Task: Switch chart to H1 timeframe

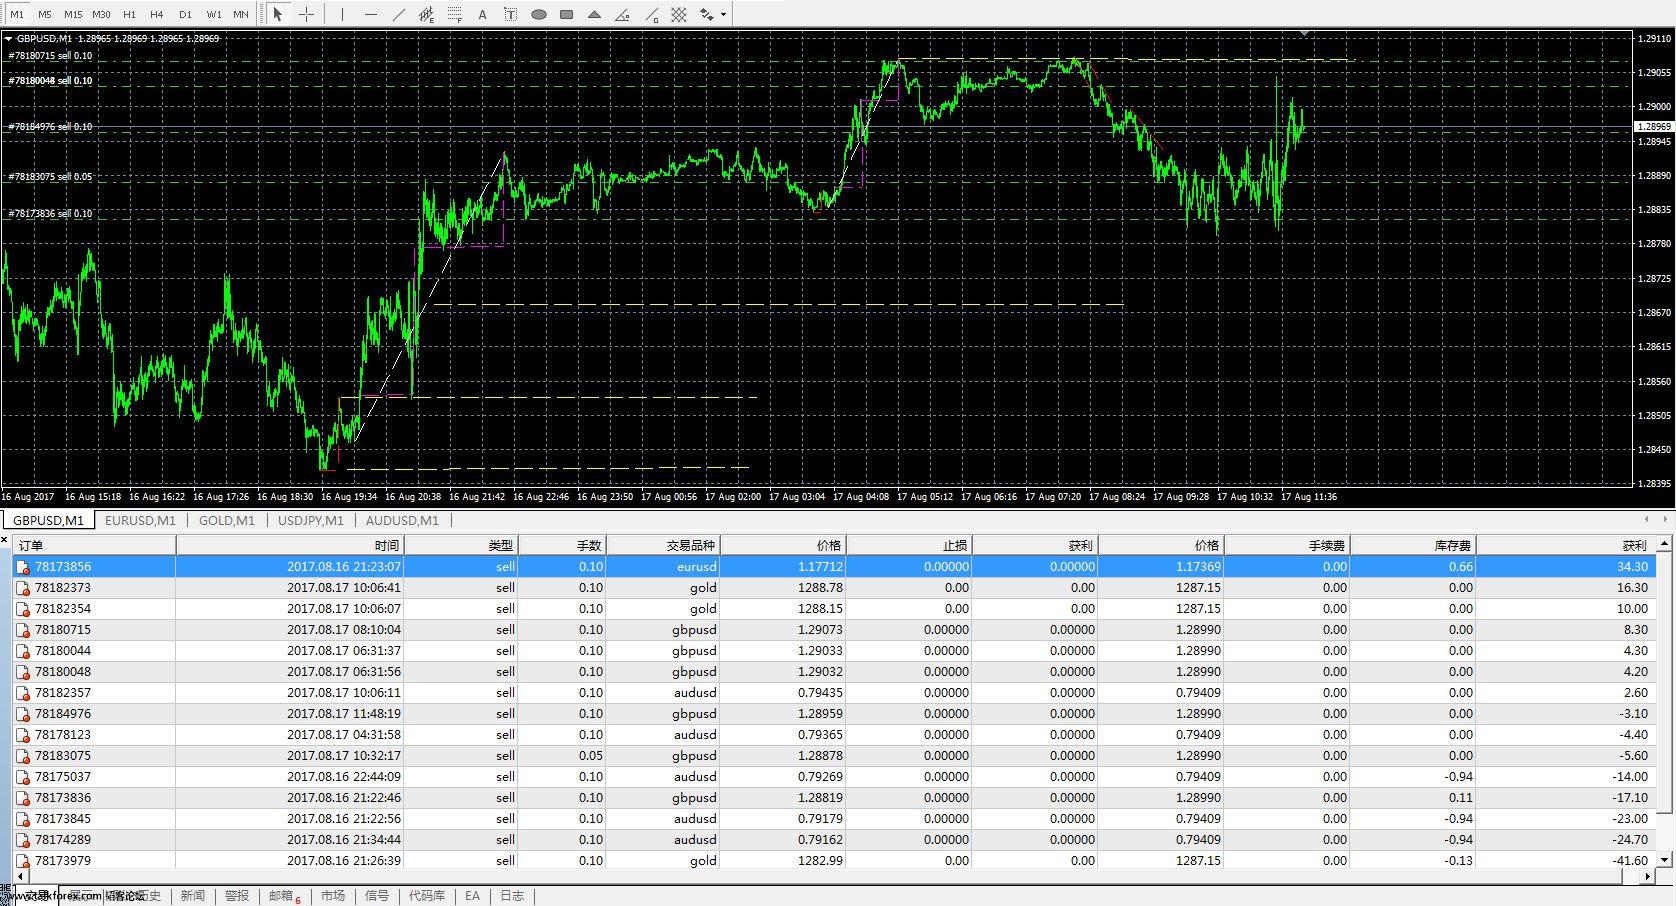Action: click(x=129, y=14)
